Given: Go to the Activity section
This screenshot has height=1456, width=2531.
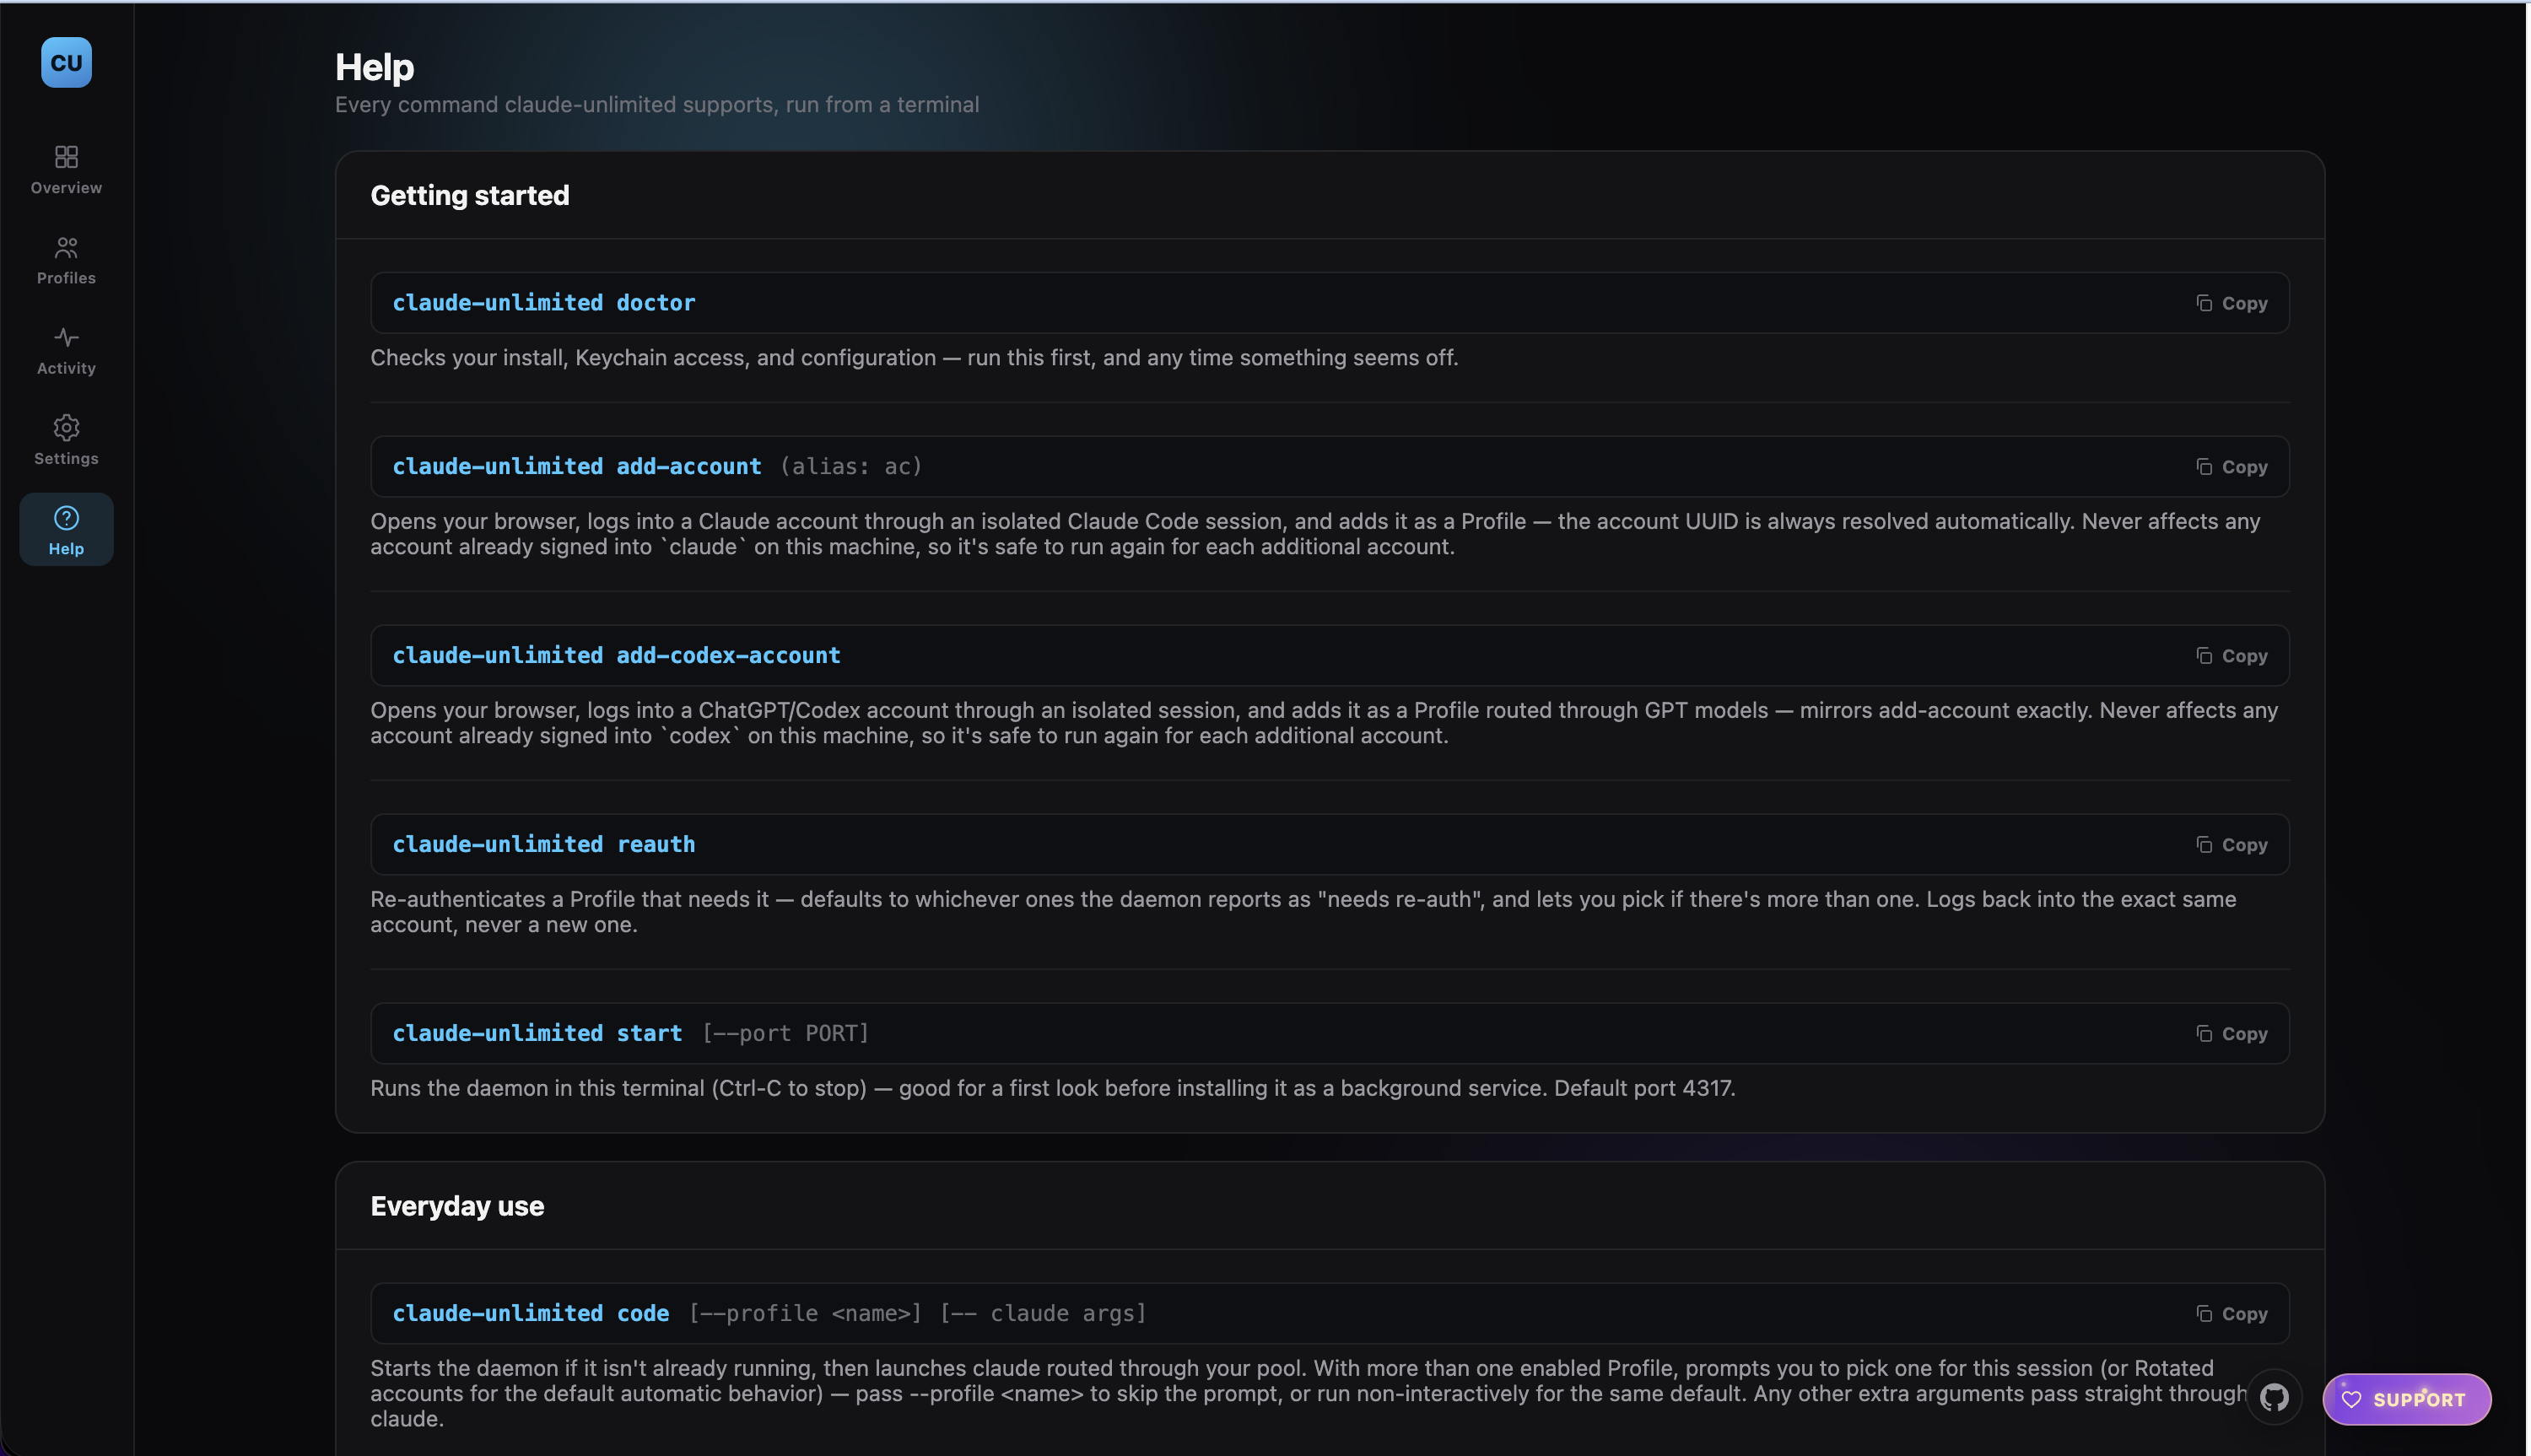Looking at the screenshot, I should (x=66, y=350).
